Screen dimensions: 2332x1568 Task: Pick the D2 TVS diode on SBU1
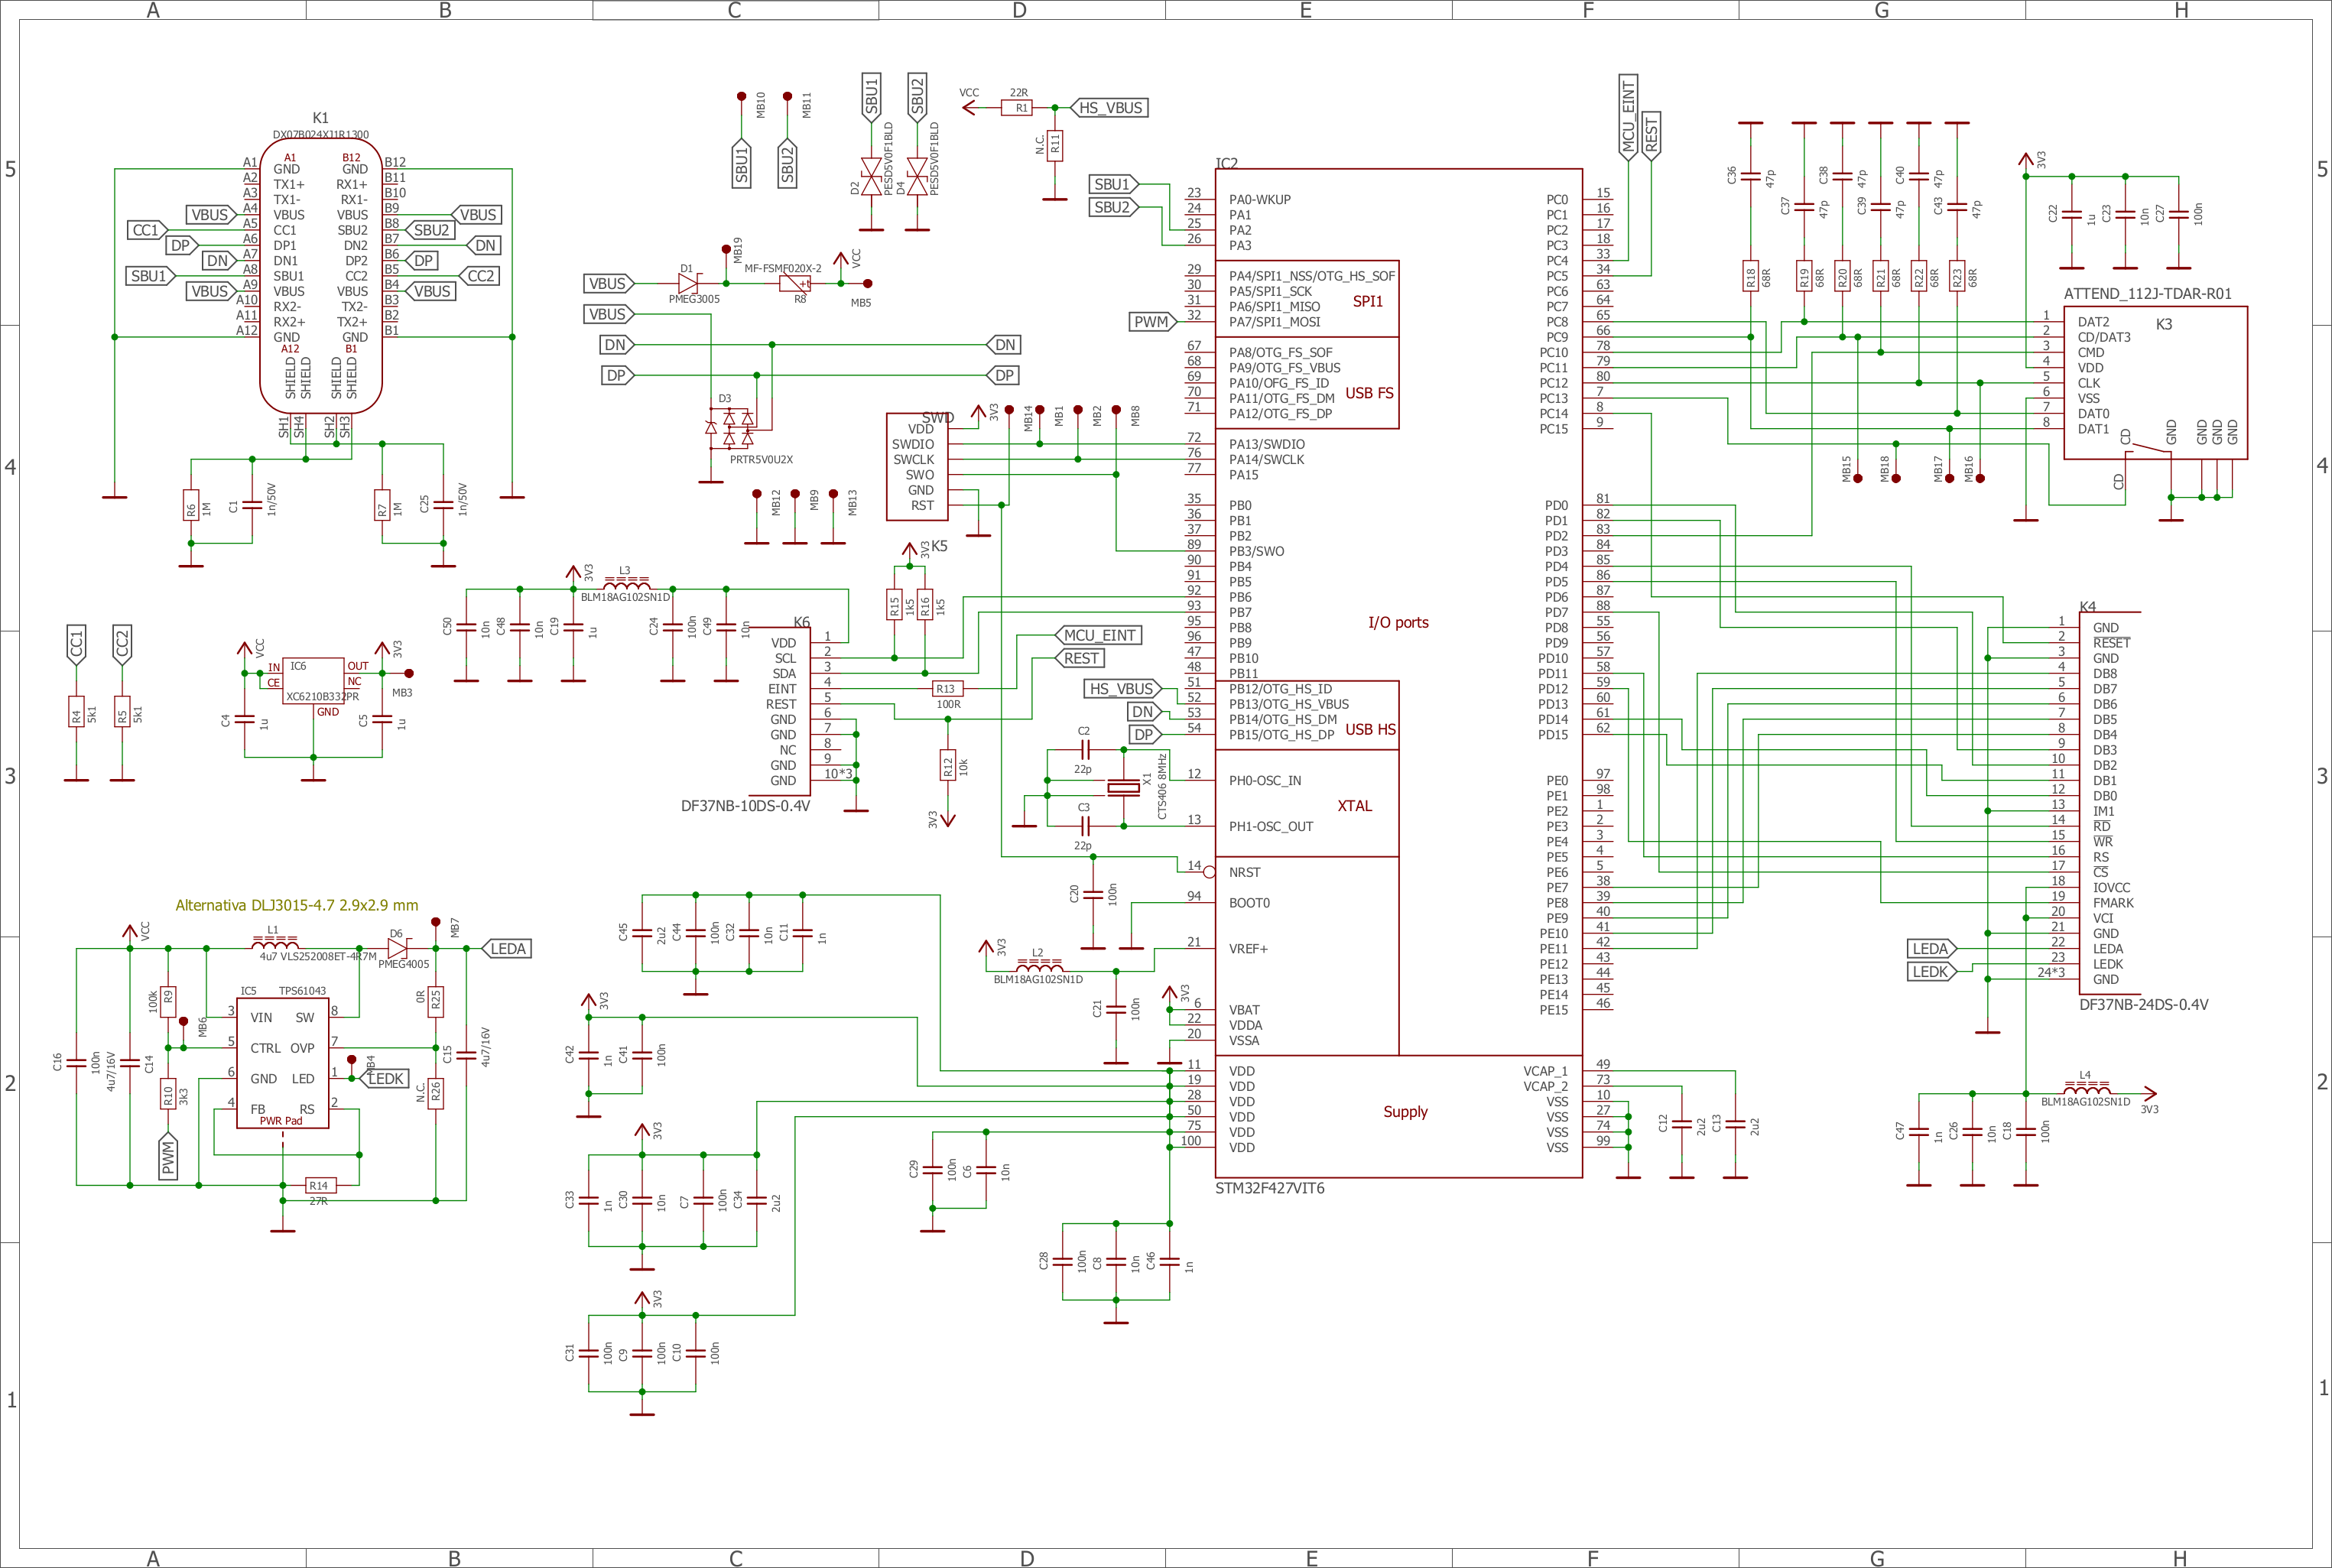click(x=871, y=176)
